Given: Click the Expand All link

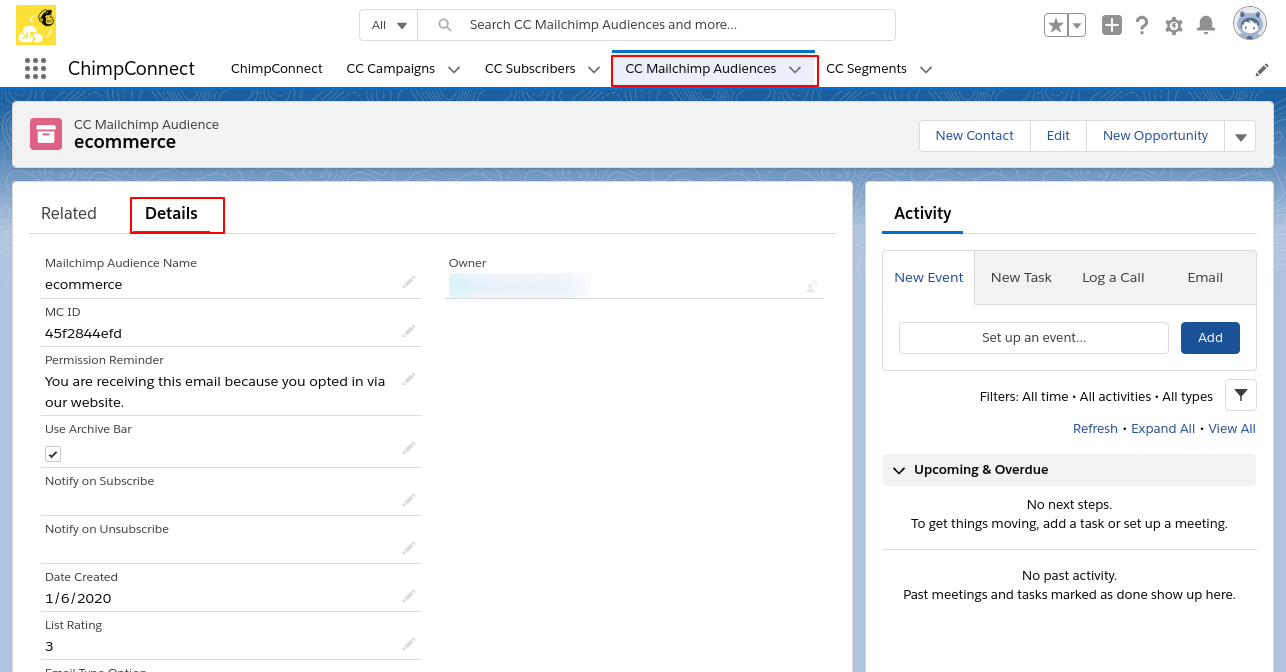Looking at the screenshot, I should pyautogui.click(x=1163, y=429).
